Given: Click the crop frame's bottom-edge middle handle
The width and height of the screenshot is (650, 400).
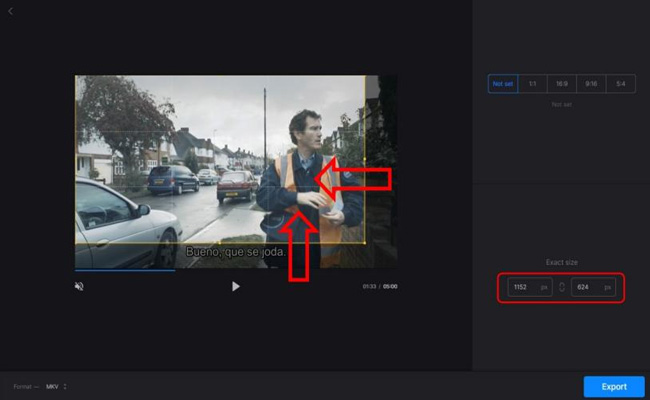Looking at the screenshot, I should coord(220,243).
